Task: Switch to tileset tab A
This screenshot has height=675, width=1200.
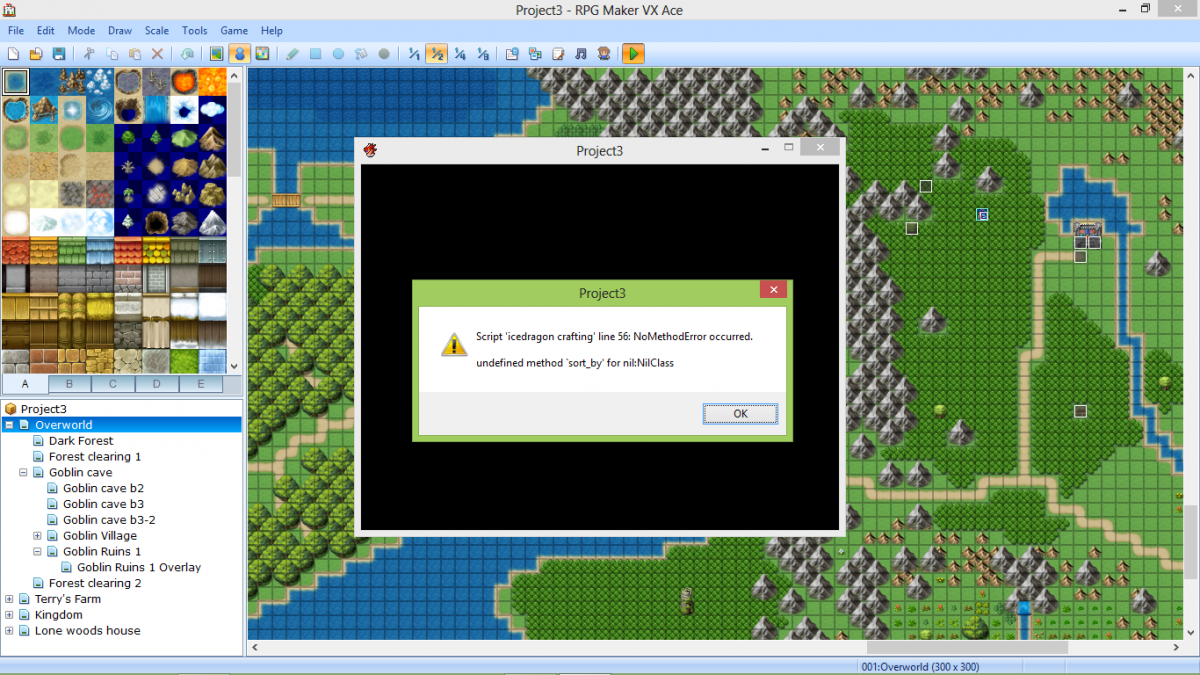Action: pos(25,384)
